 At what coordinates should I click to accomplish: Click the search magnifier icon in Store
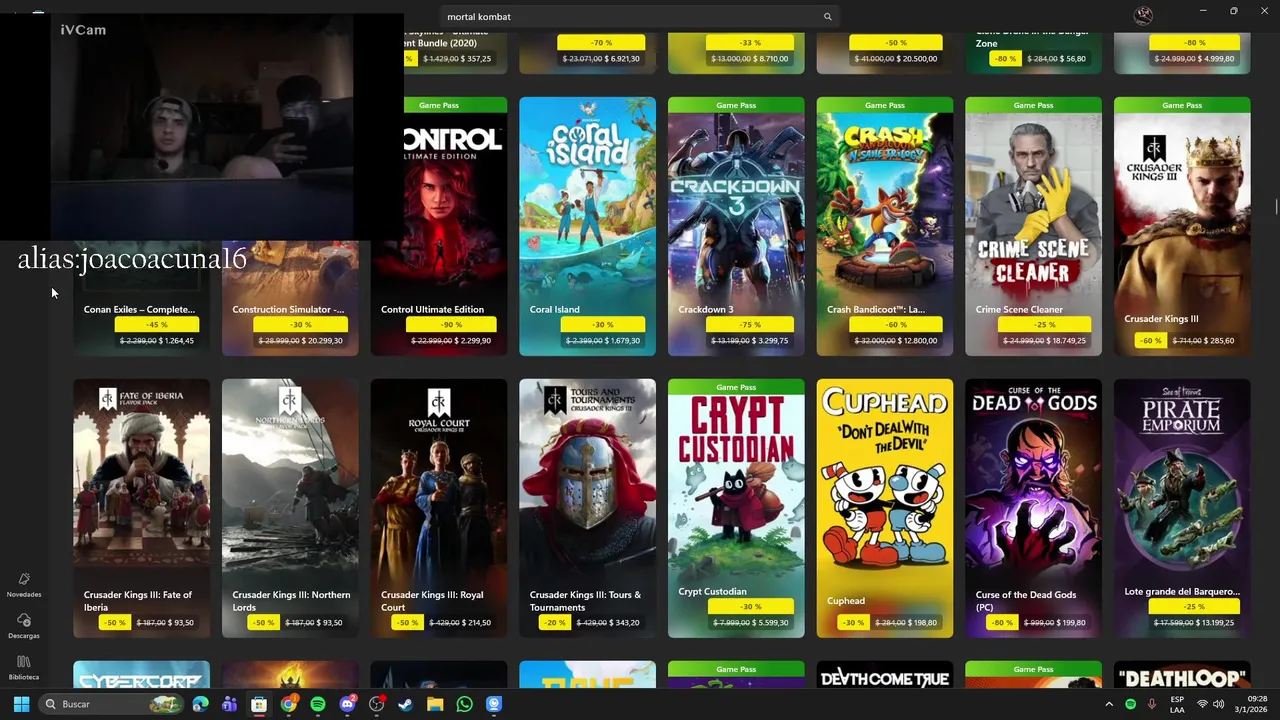(x=827, y=17)
